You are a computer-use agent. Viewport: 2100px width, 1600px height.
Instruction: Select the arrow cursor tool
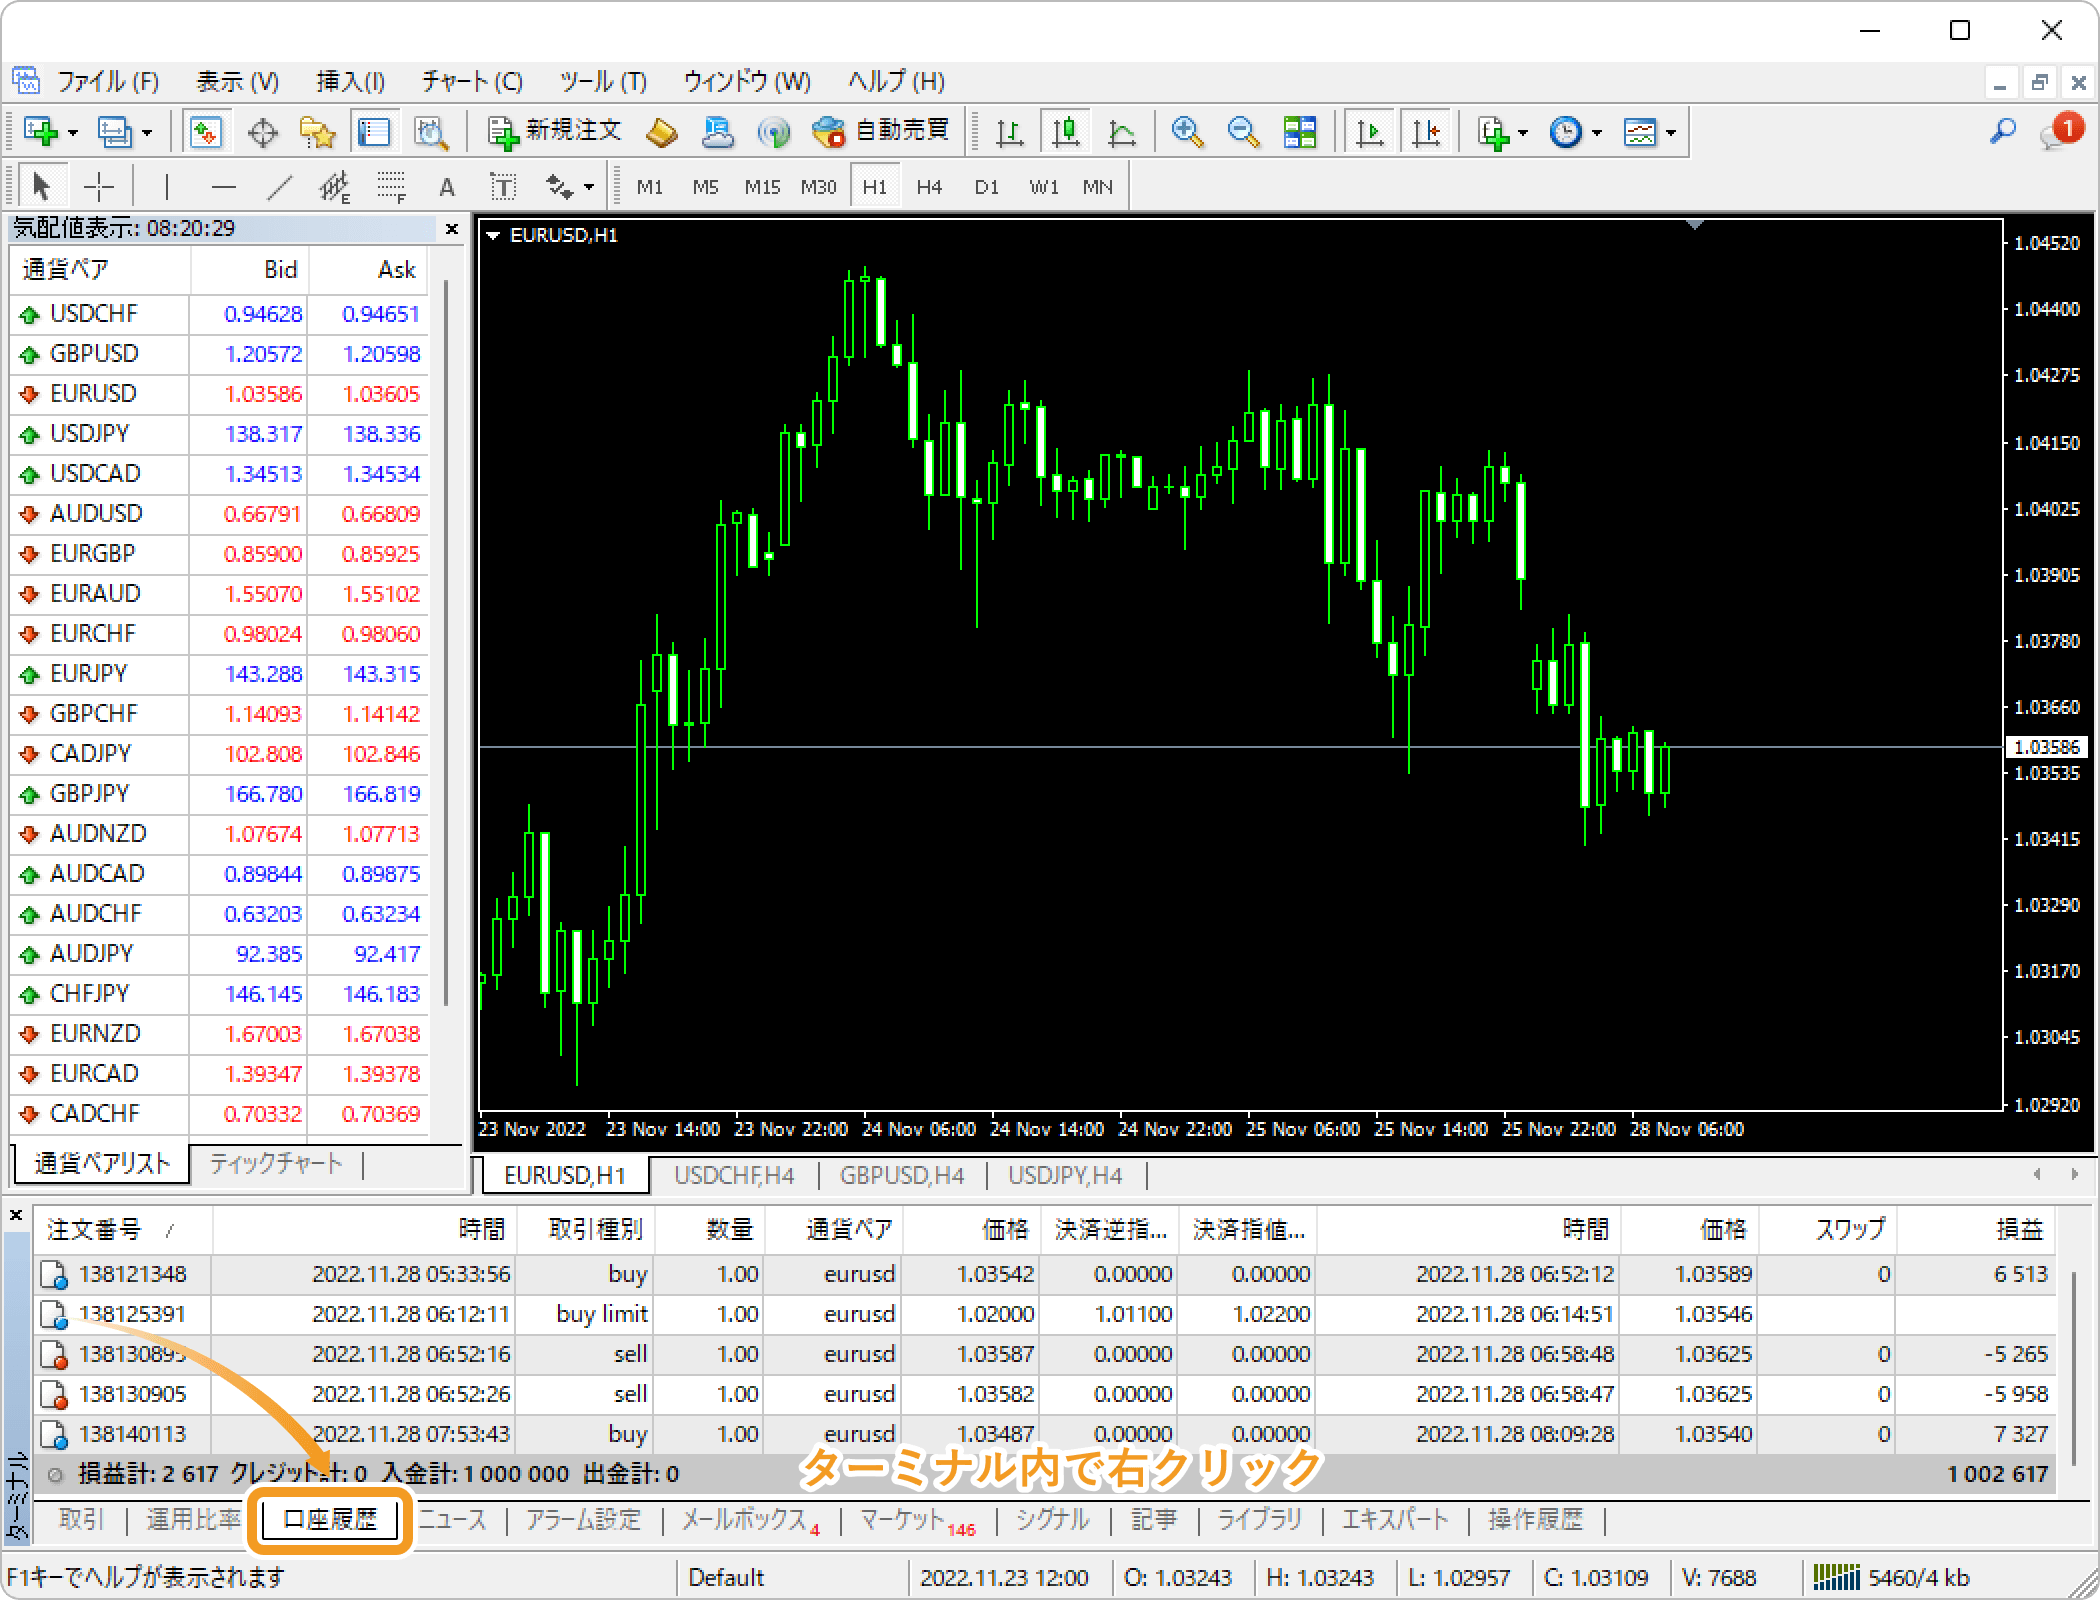coord(41,187)
